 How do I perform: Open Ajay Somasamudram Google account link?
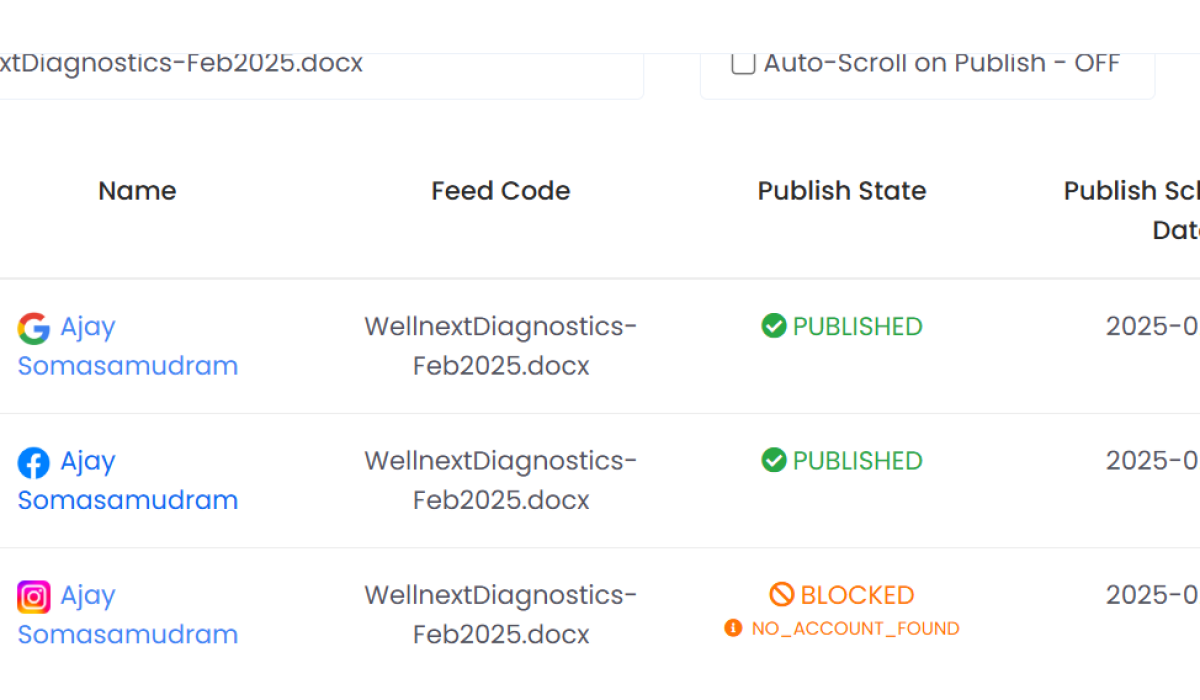[128, 346]
